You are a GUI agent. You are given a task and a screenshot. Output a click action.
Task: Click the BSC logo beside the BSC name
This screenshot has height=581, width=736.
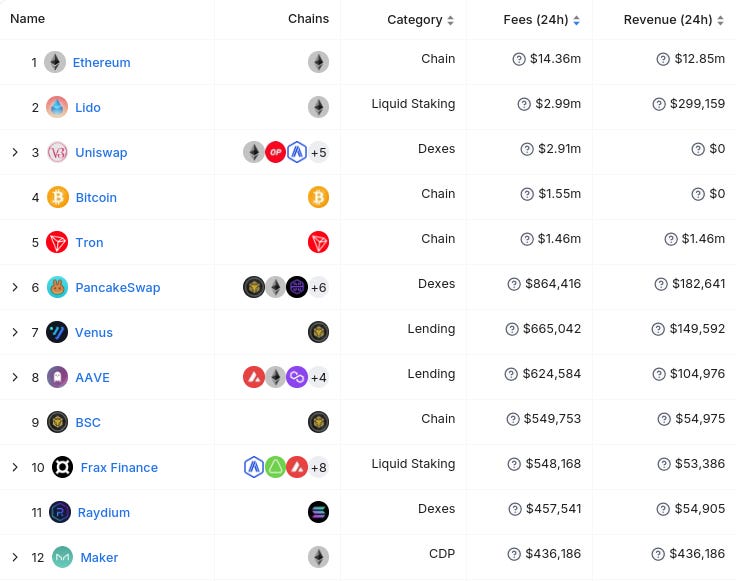tap(57, 422)
